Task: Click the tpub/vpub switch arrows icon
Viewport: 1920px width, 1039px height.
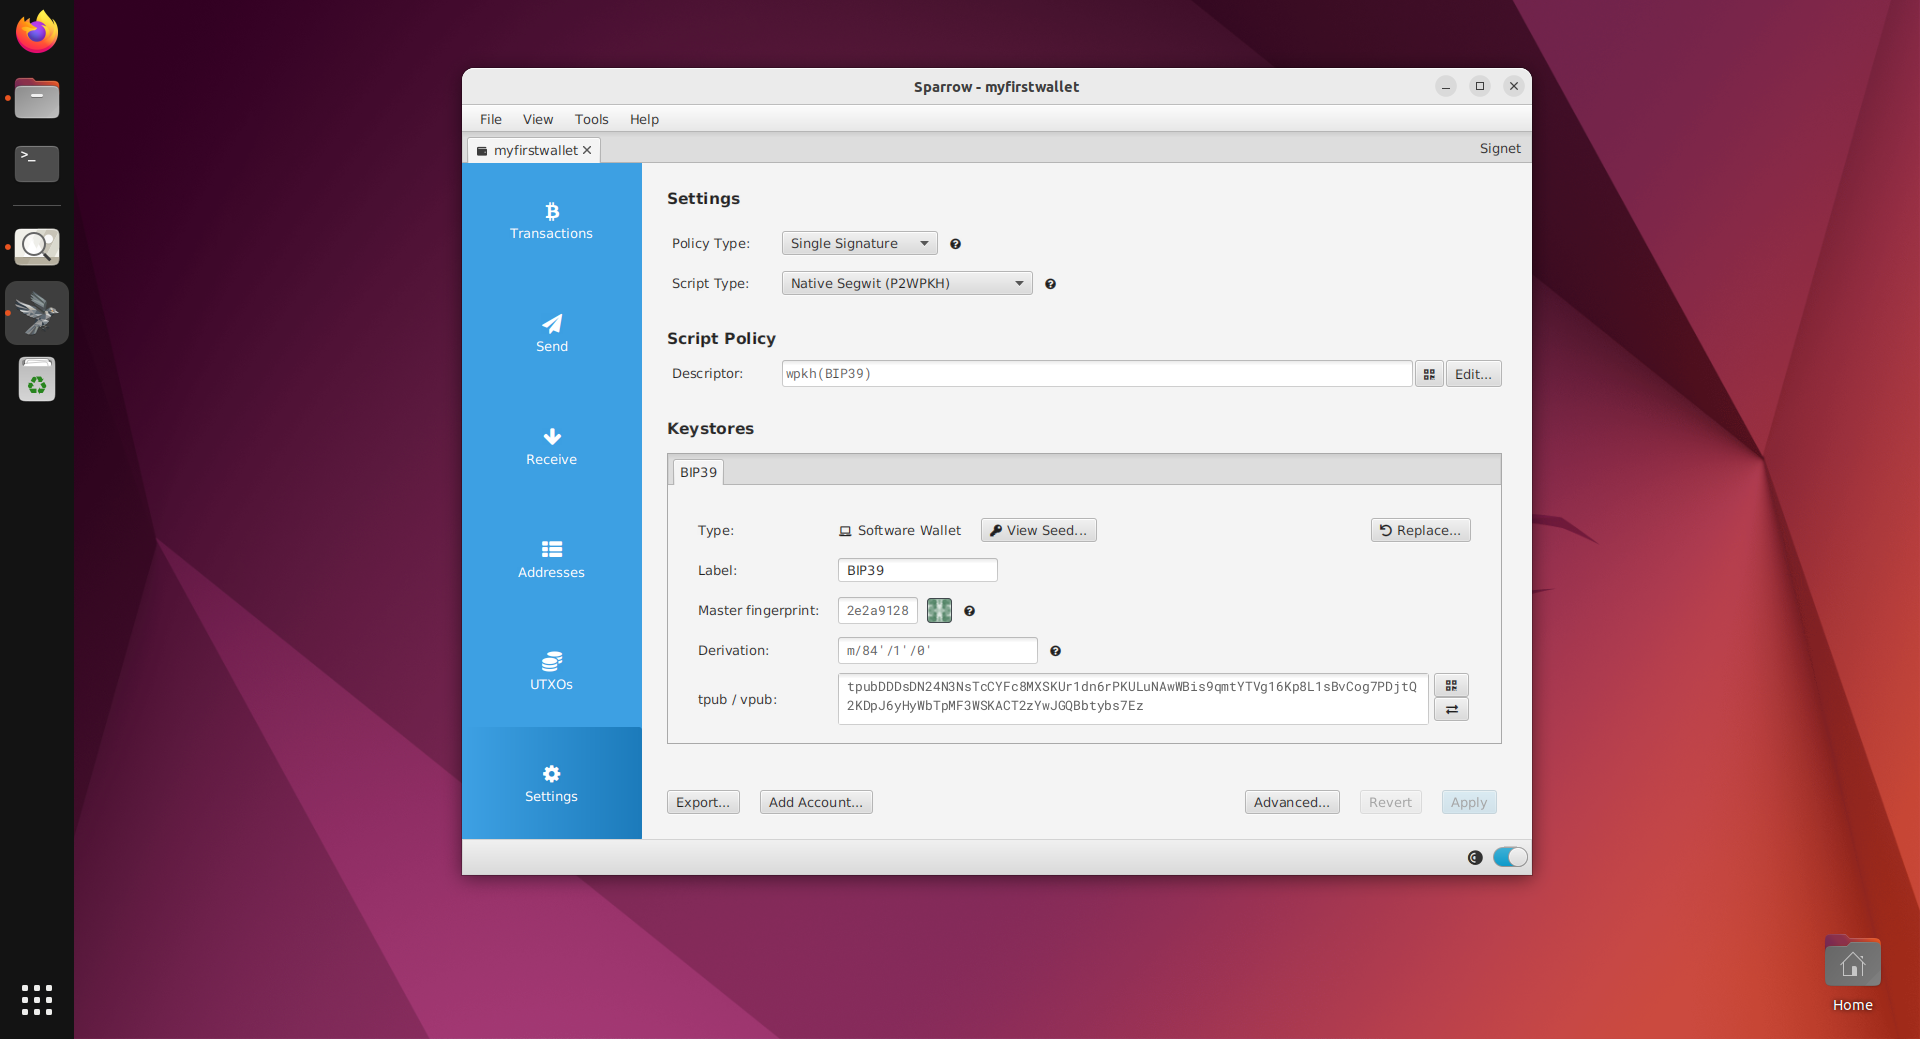Action: [x=1451, y=709]
